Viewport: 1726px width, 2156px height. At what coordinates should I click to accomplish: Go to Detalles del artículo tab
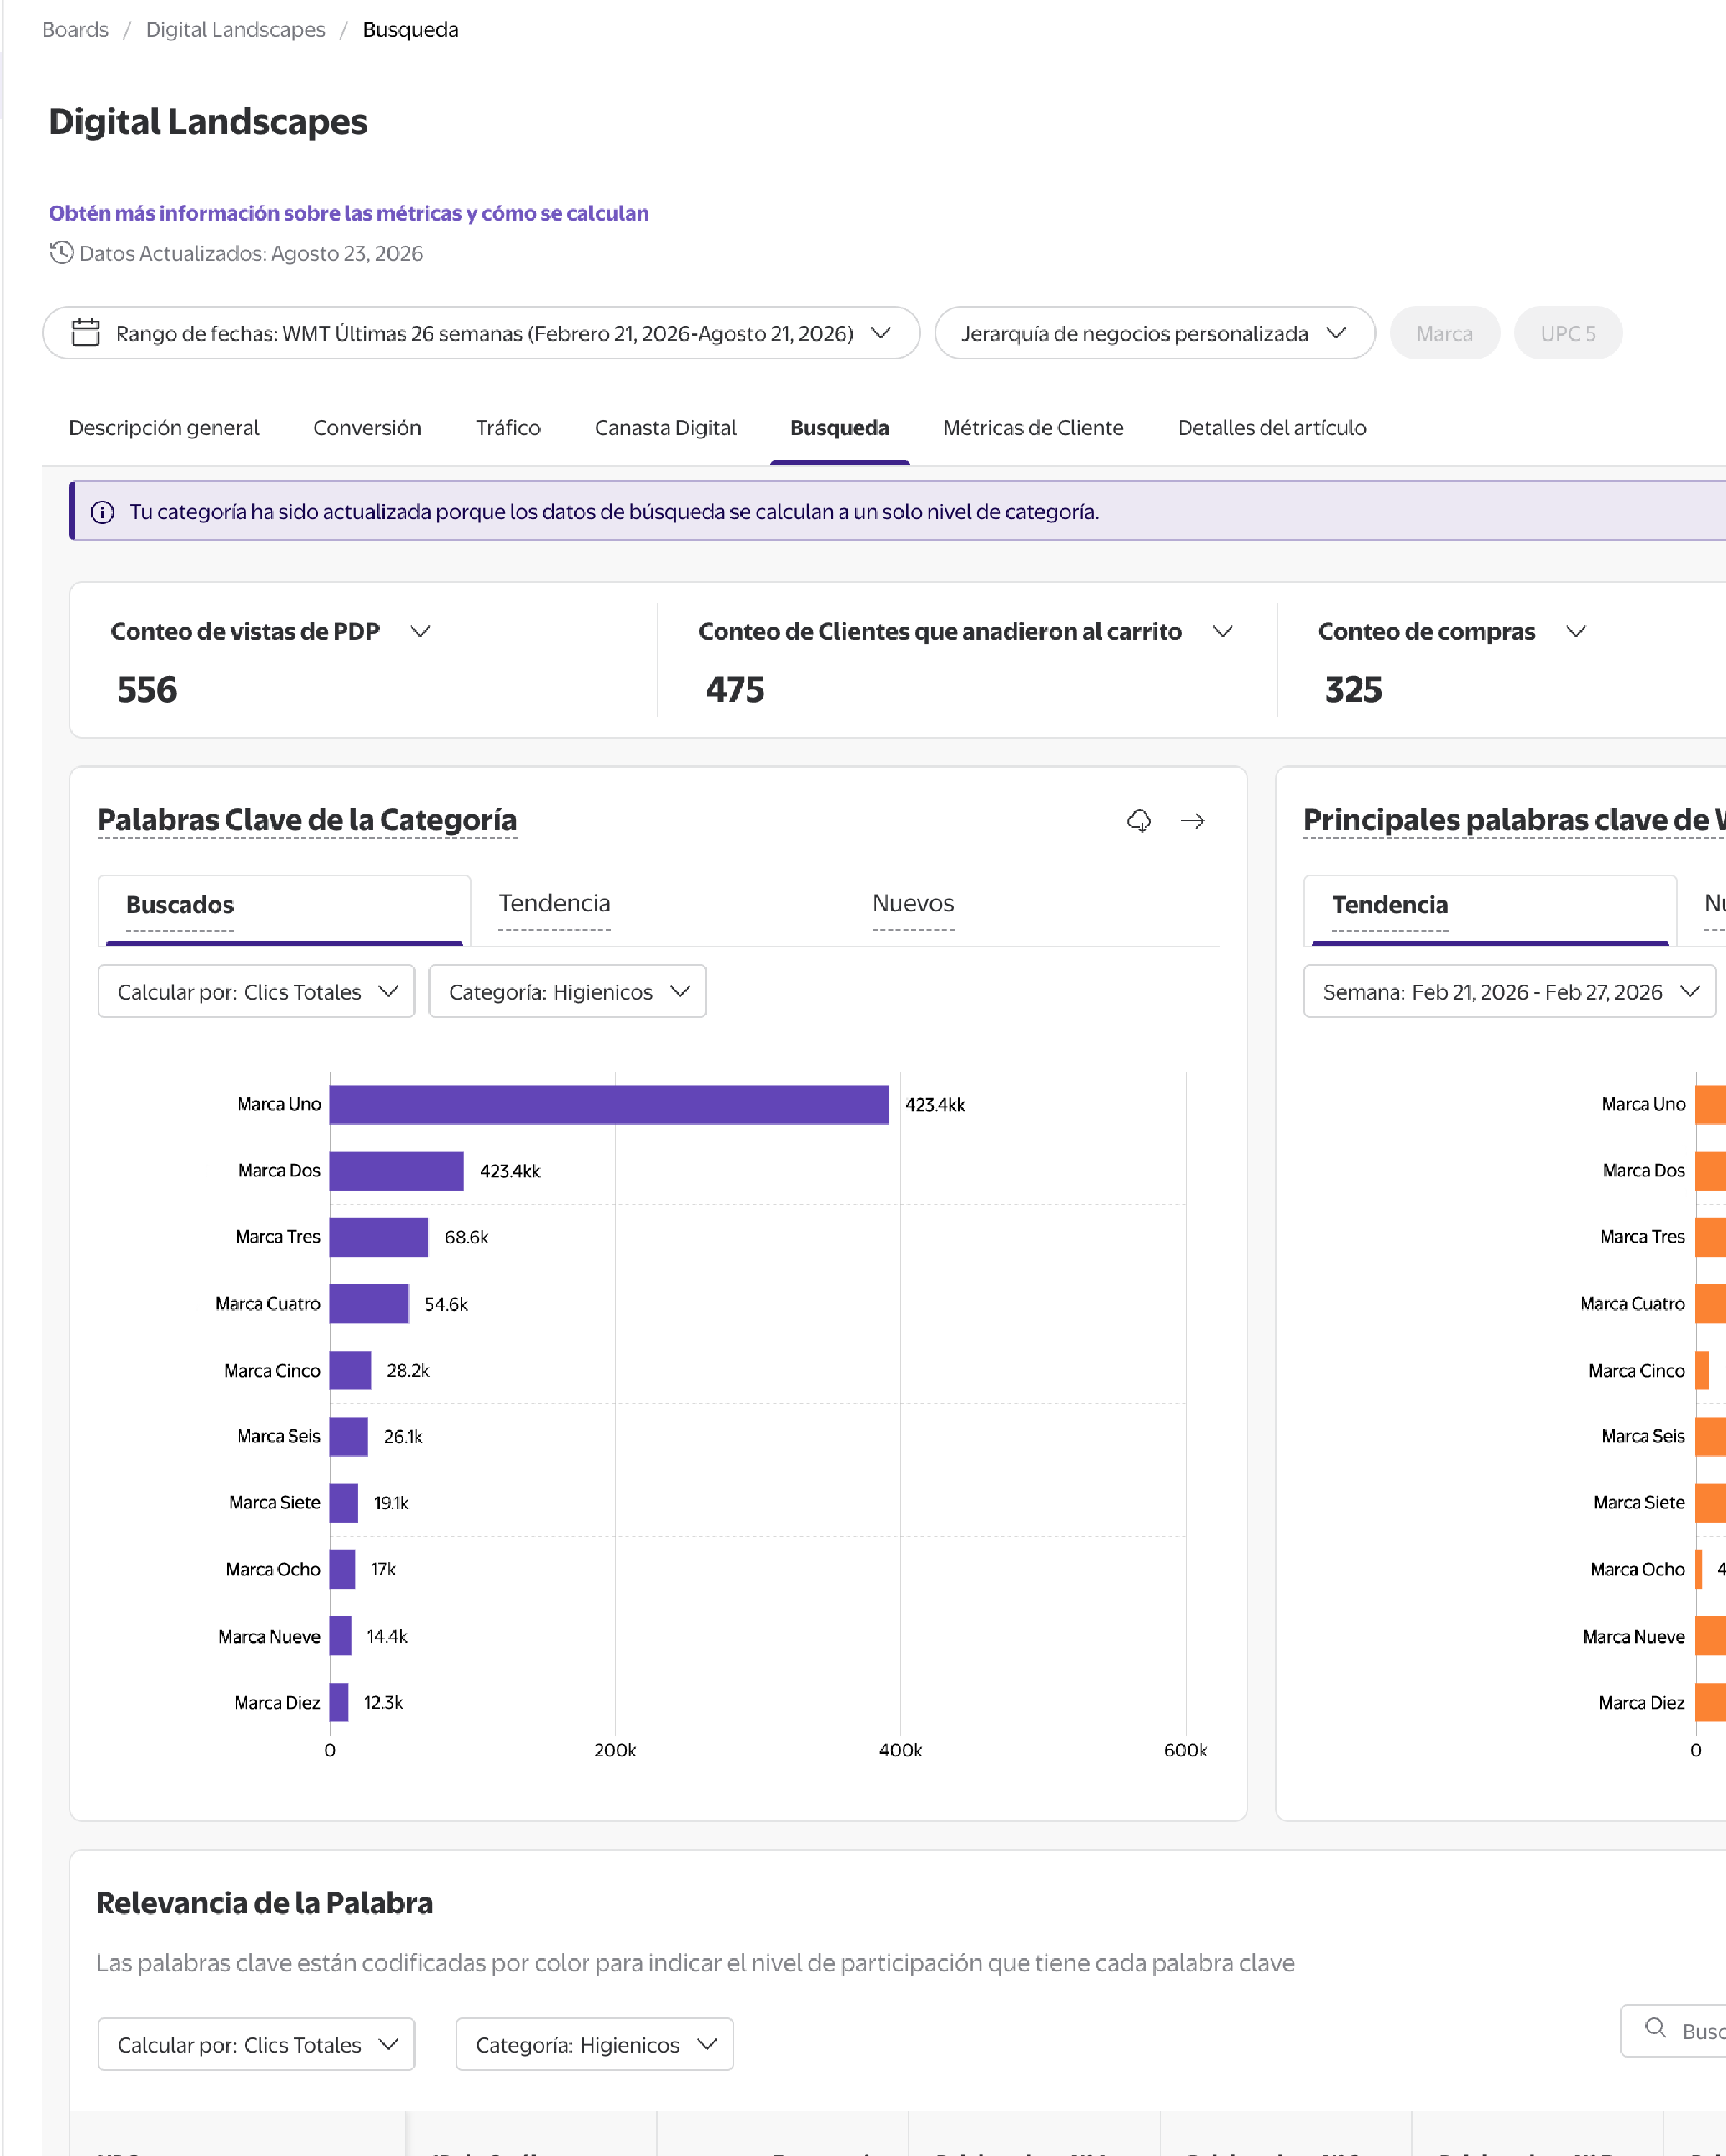(1272, 428)
